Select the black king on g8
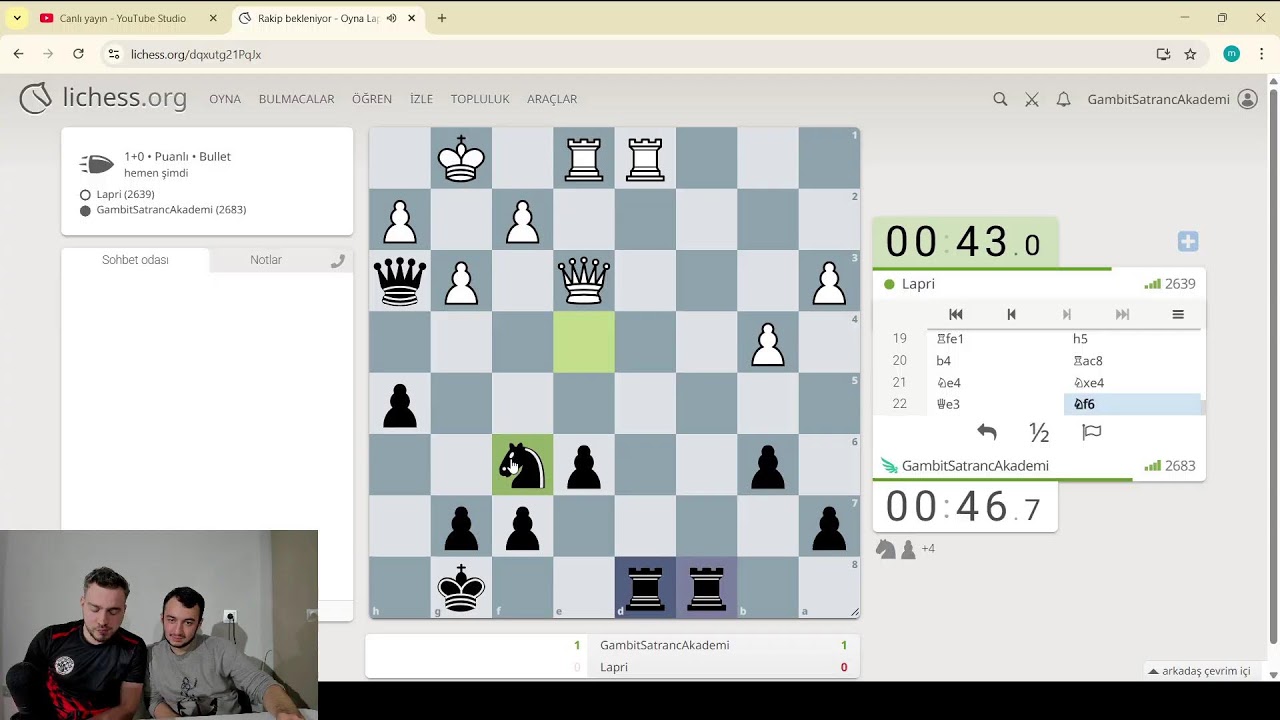This screenshot has height=720, width=1280. [x=461, y=588]
